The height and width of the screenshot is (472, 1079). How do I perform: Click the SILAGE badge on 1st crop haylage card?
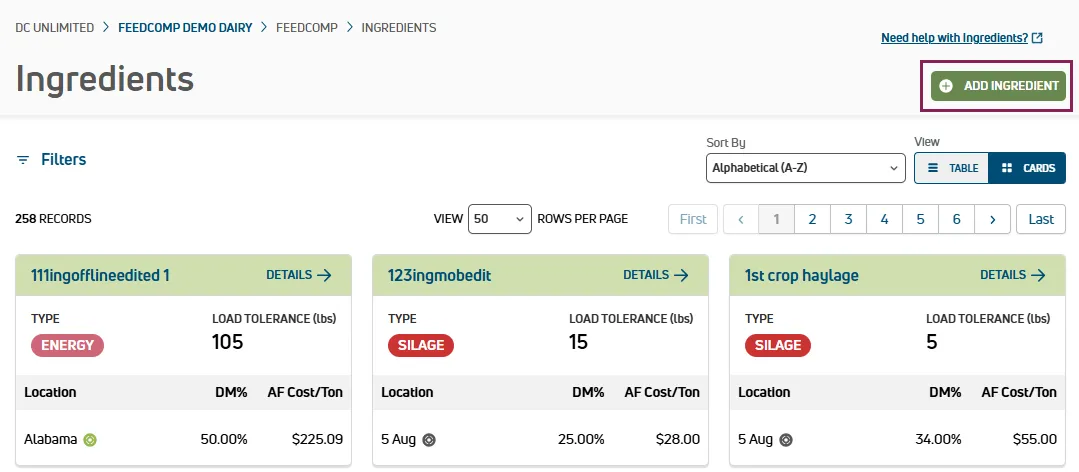tap(778, 345)
